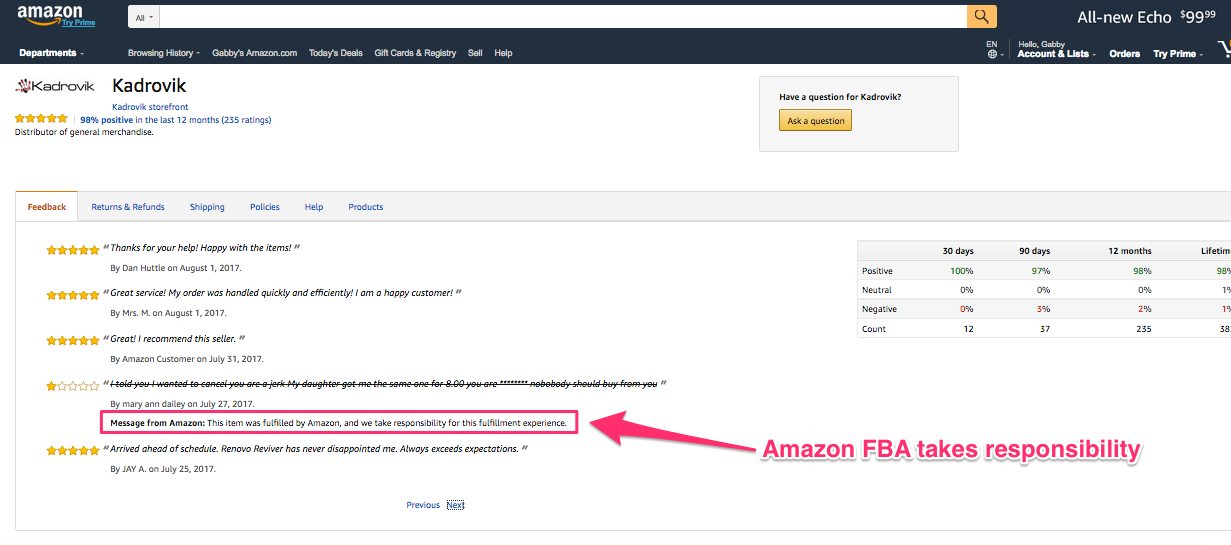Click the one-star rating on mary ann dailey's review

coord(73,385)
